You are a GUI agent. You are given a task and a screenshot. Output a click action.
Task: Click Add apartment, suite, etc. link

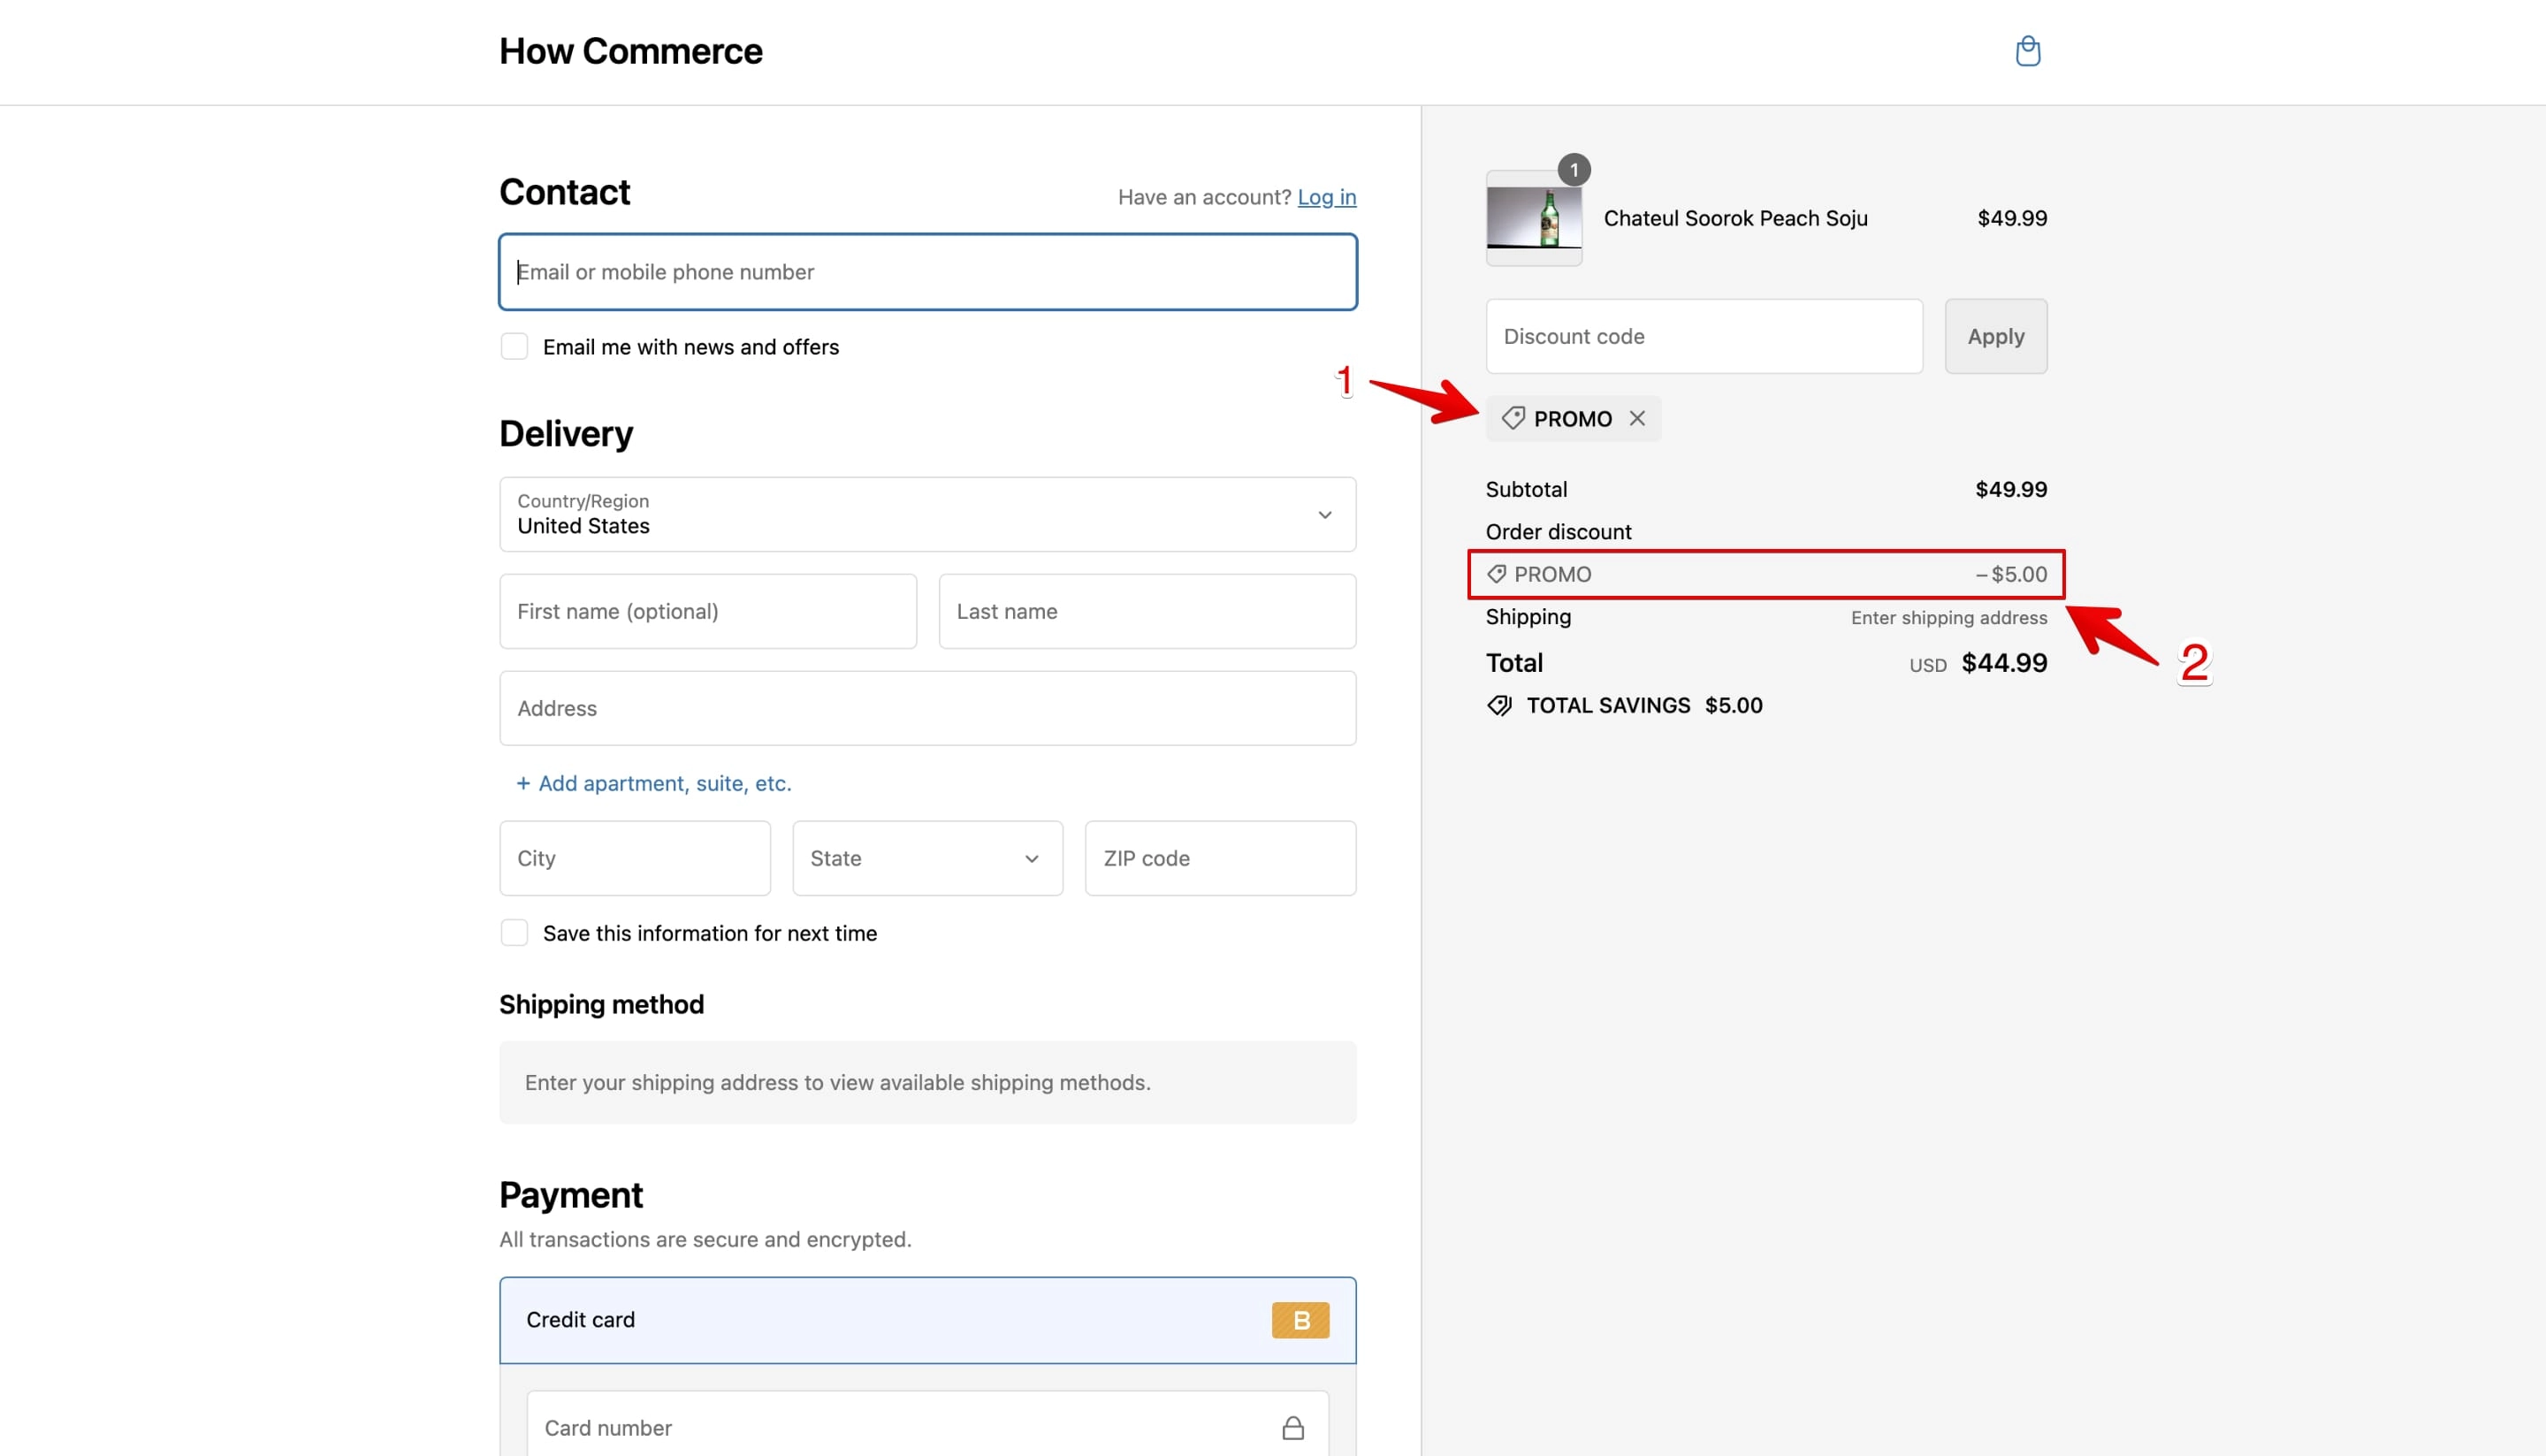664,783
